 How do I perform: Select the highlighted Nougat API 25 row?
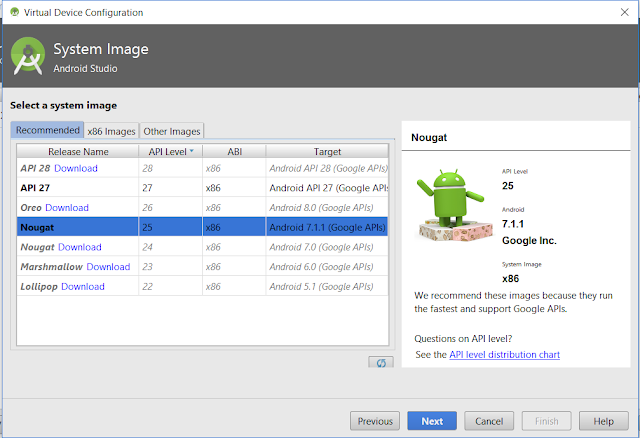pos(202,227)
